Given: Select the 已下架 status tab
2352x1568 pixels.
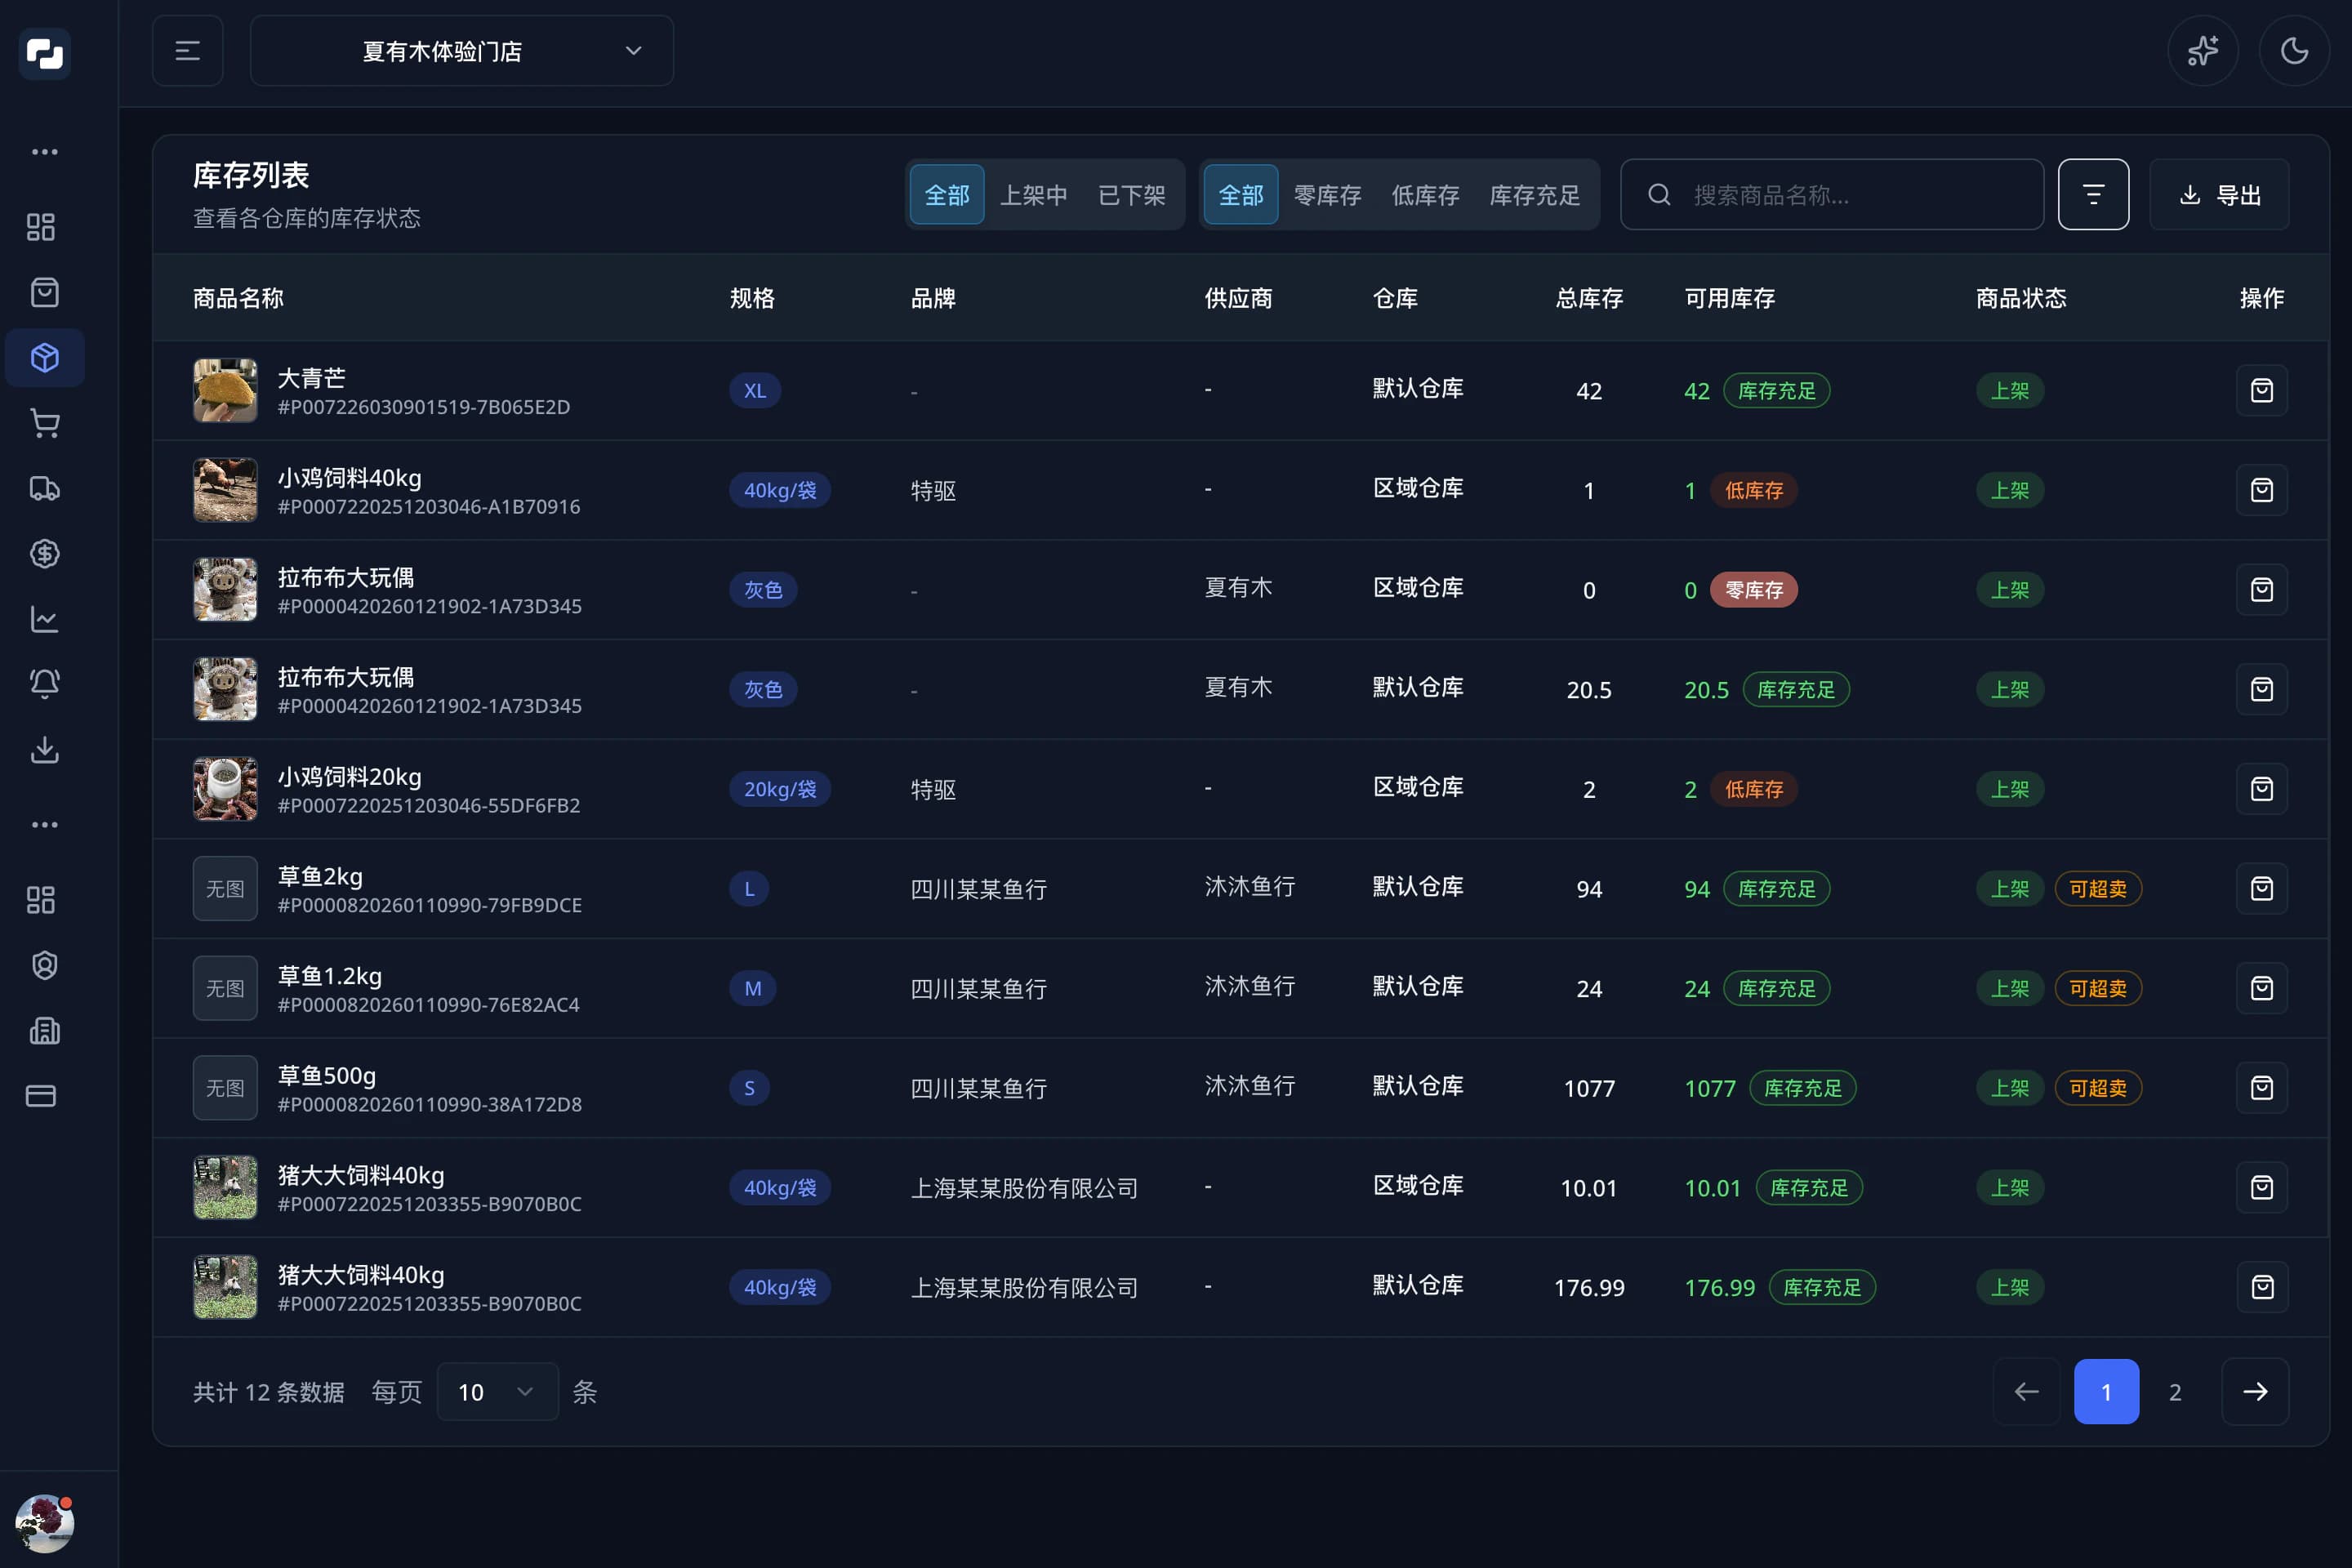Looking at the screenshot, I should 1132,195.
